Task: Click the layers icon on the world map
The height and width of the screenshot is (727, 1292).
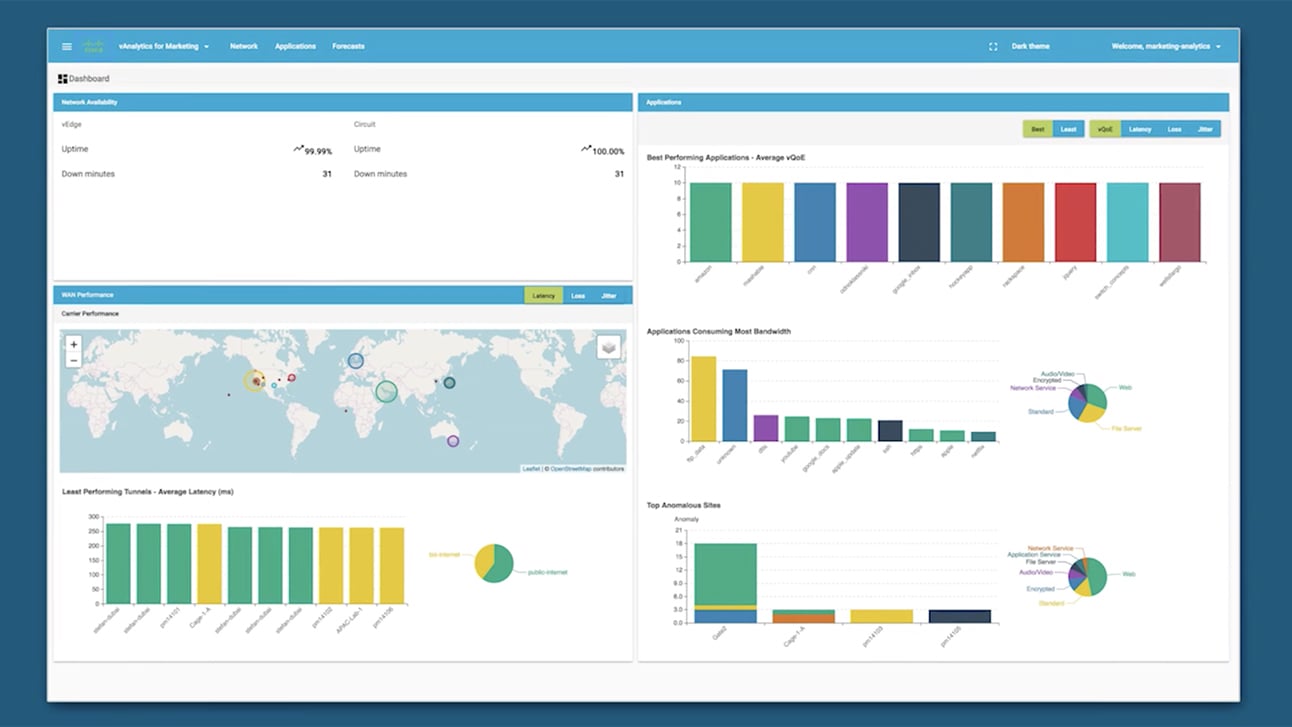Action: point(608,345)
